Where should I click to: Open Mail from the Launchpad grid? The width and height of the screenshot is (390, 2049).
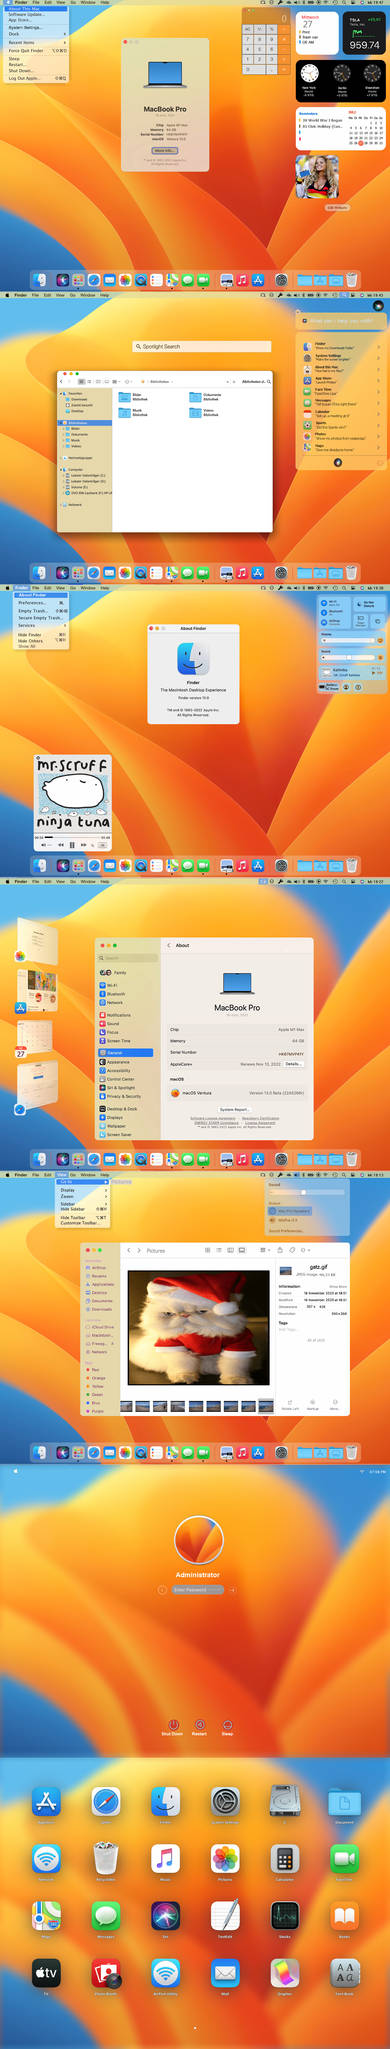(225, 1974)
